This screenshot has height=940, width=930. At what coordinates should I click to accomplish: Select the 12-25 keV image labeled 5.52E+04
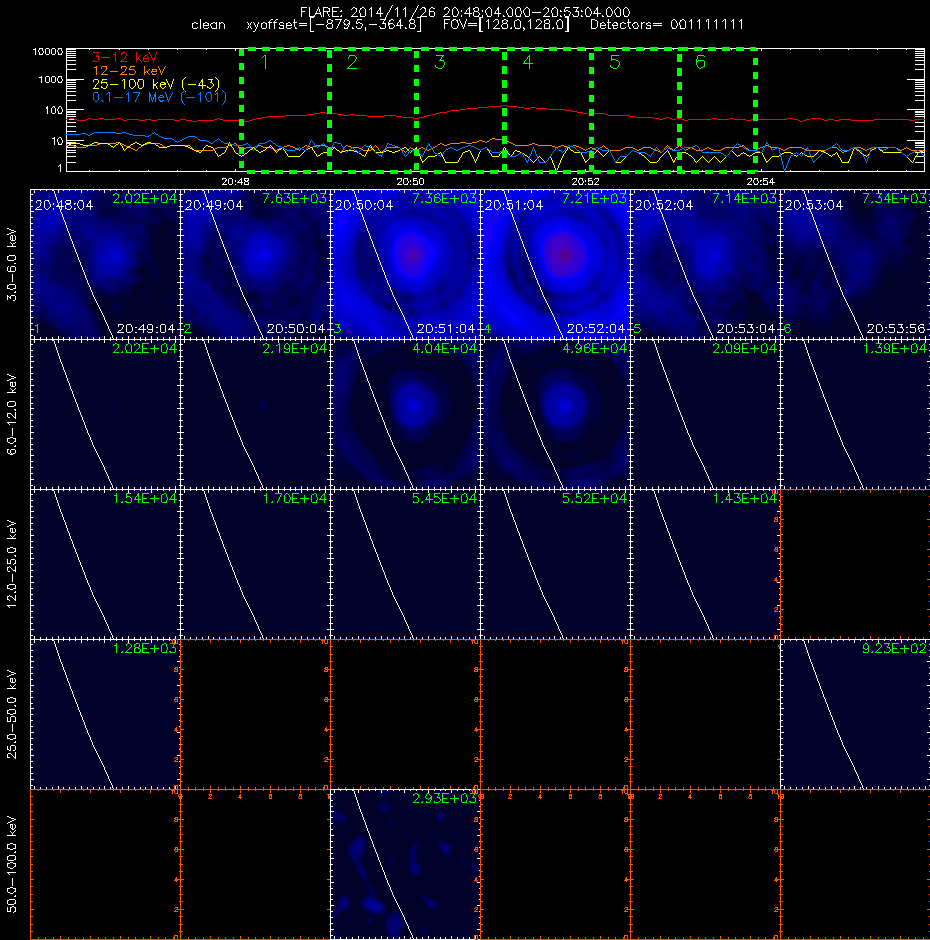tap(555, 564)
